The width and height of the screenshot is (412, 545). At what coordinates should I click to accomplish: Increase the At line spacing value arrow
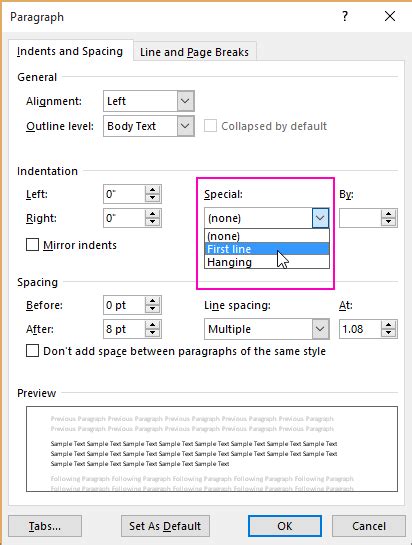click(388, 325)
